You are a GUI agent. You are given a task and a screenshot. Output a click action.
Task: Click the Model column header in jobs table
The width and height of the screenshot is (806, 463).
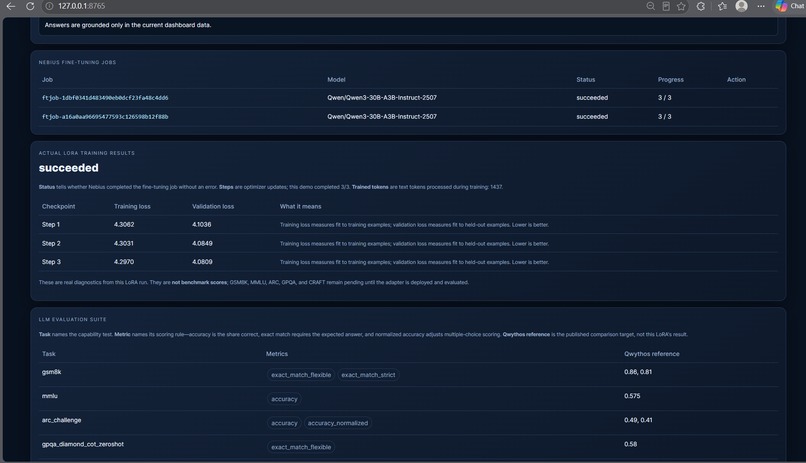click(x=336, y=80)
